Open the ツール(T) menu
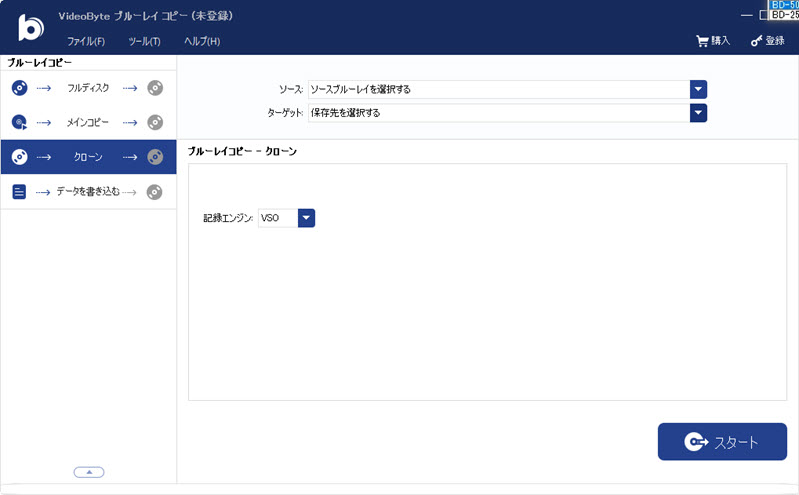The height and width of the screenshot is (495, 799). click(144, 41)
